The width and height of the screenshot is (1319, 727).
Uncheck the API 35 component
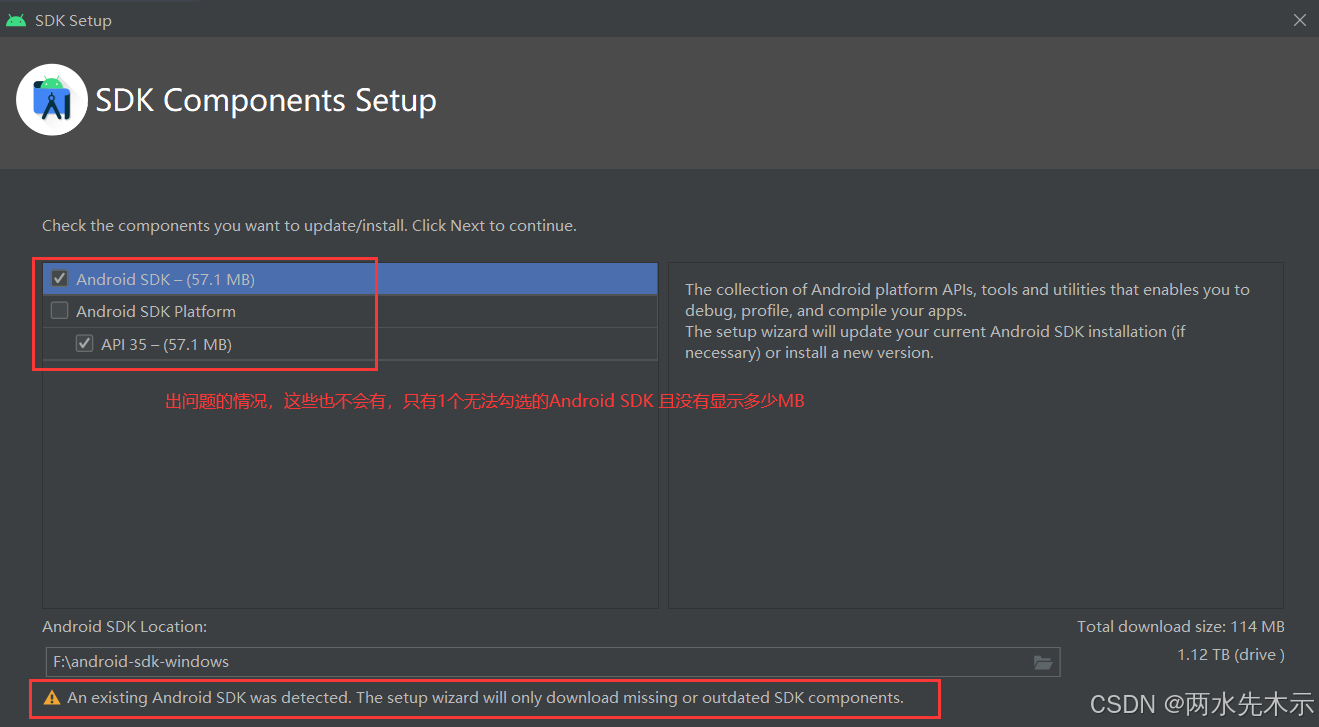[x=84, y=343]
